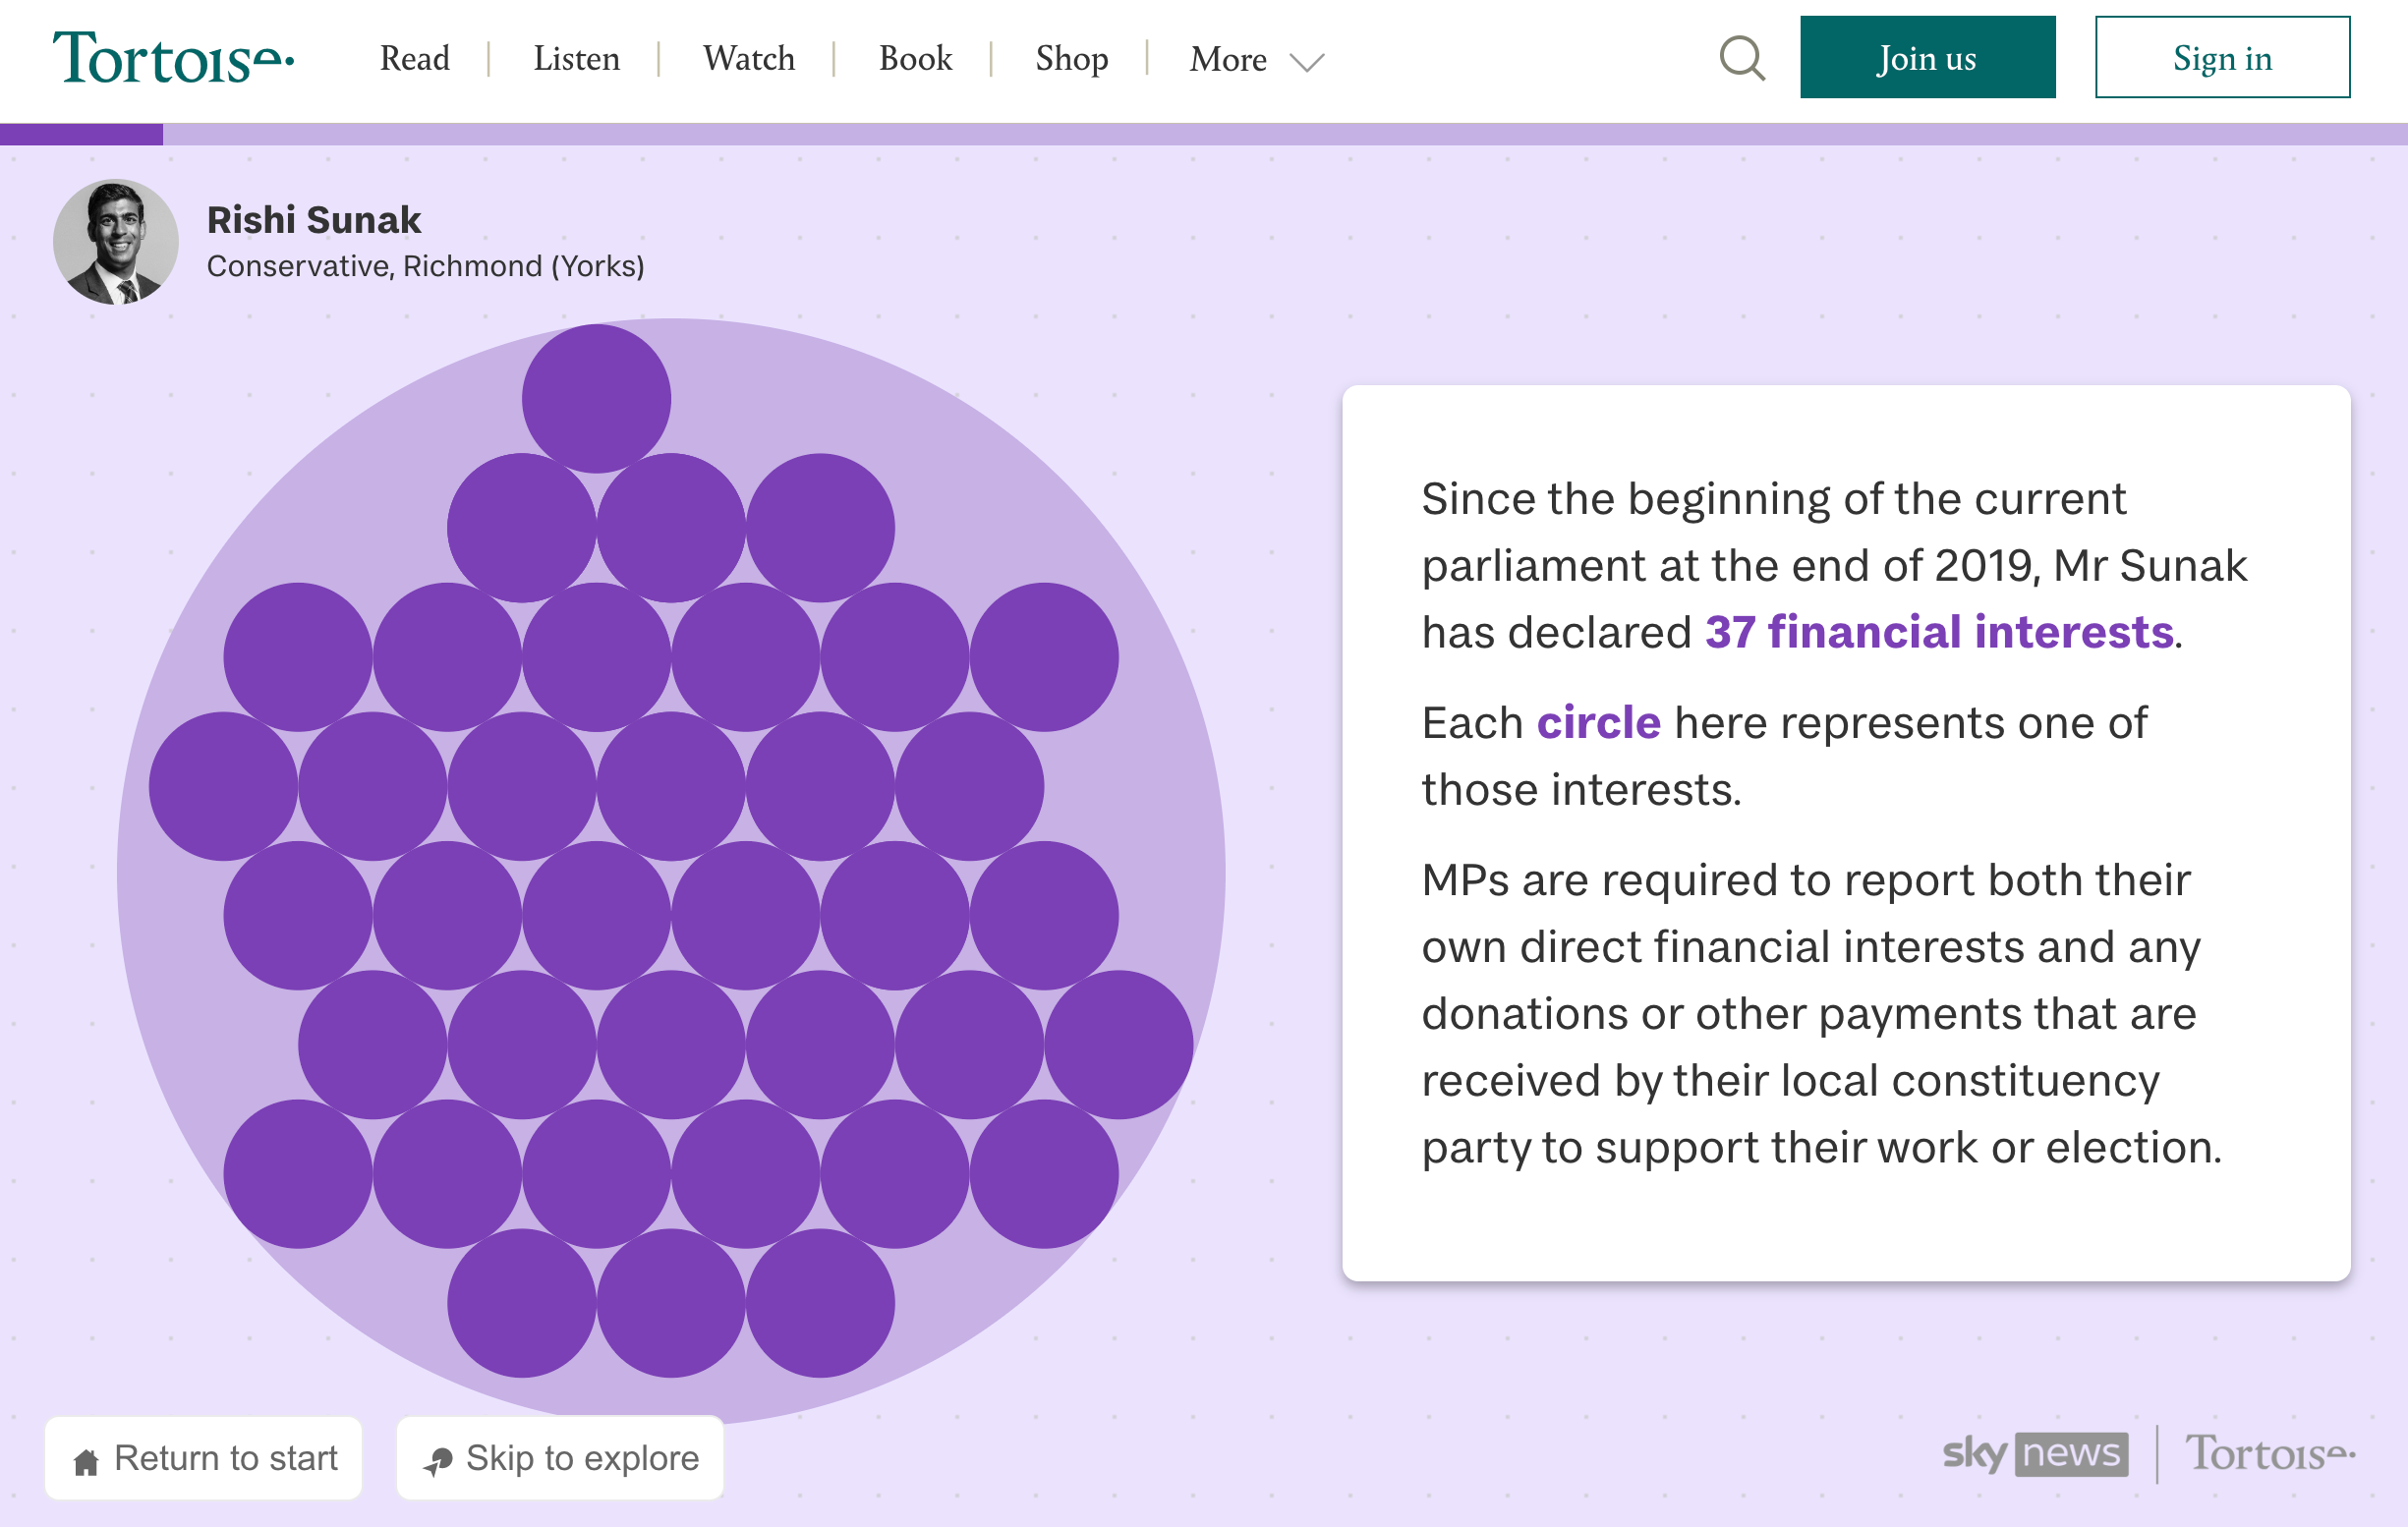
Task: Go to the Watch section
Action: click(748, 58)
